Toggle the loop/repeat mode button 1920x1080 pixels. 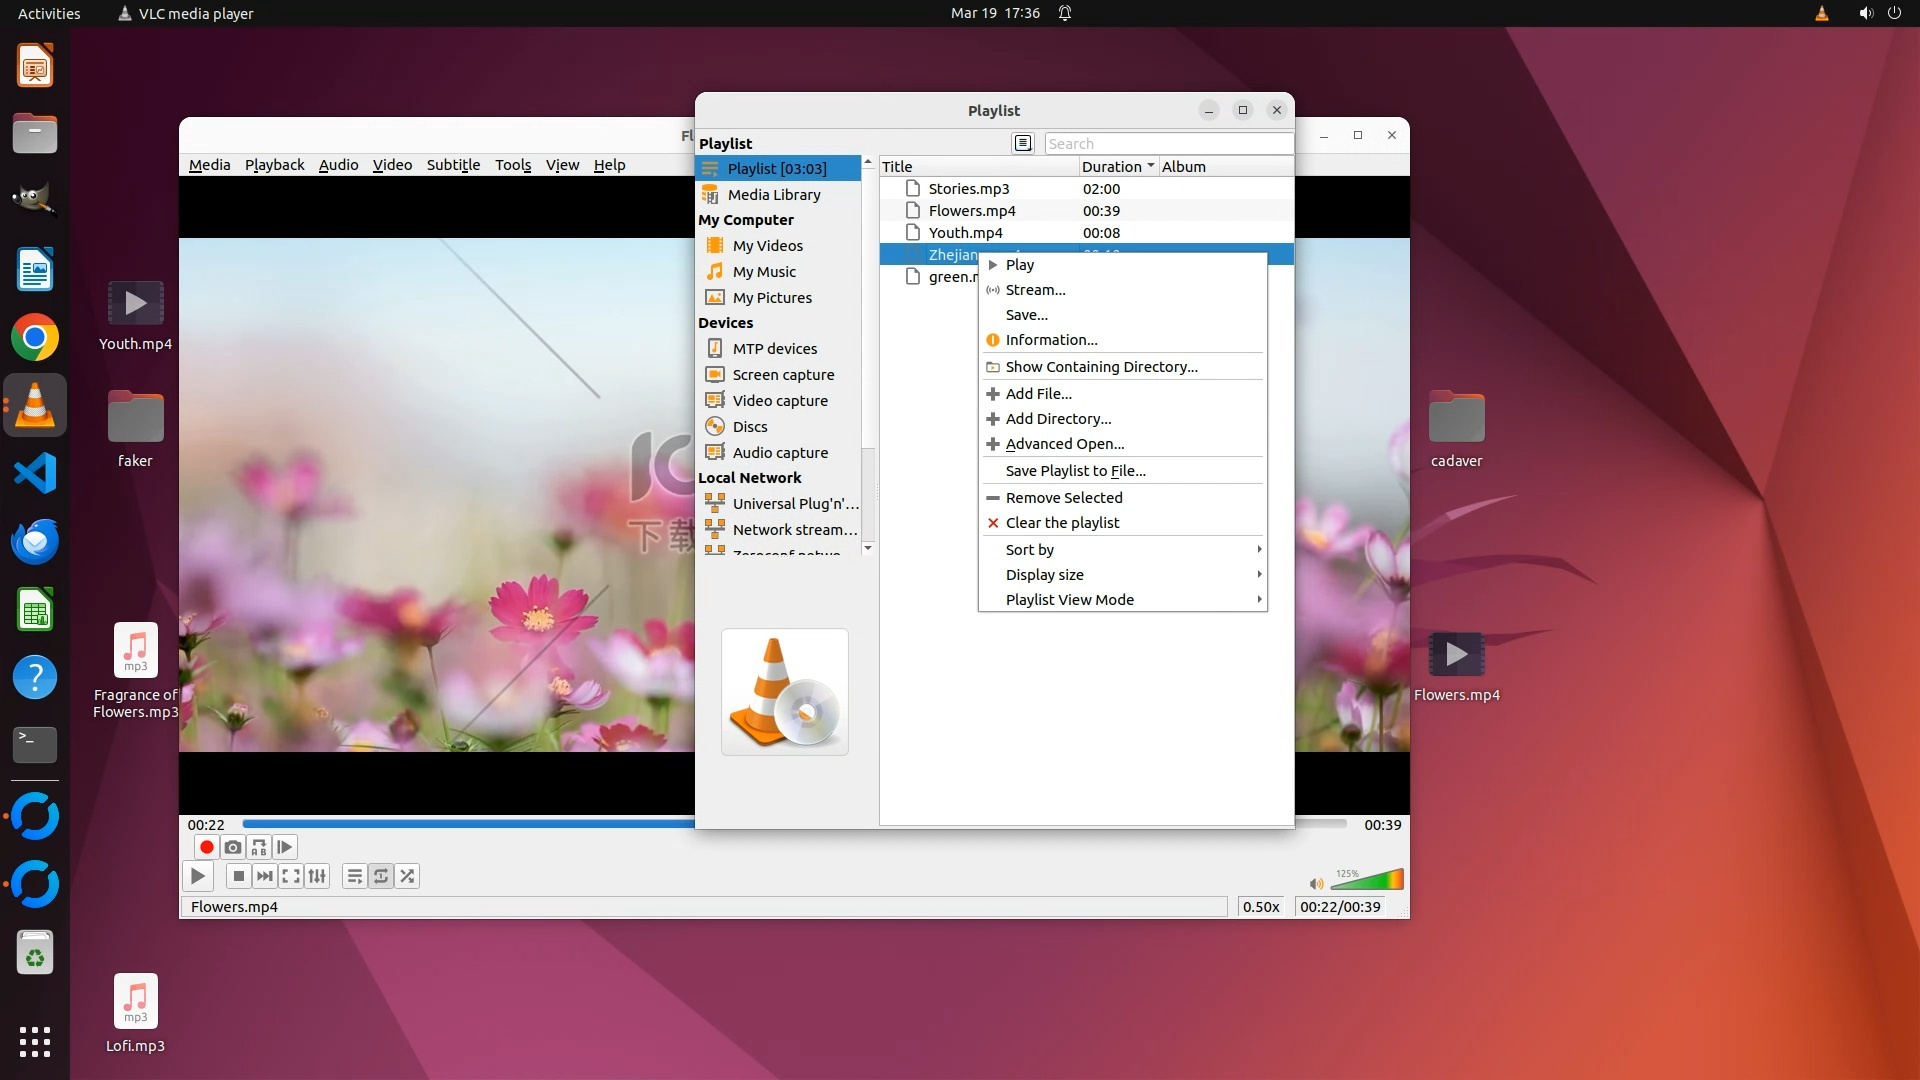point(381,876)
